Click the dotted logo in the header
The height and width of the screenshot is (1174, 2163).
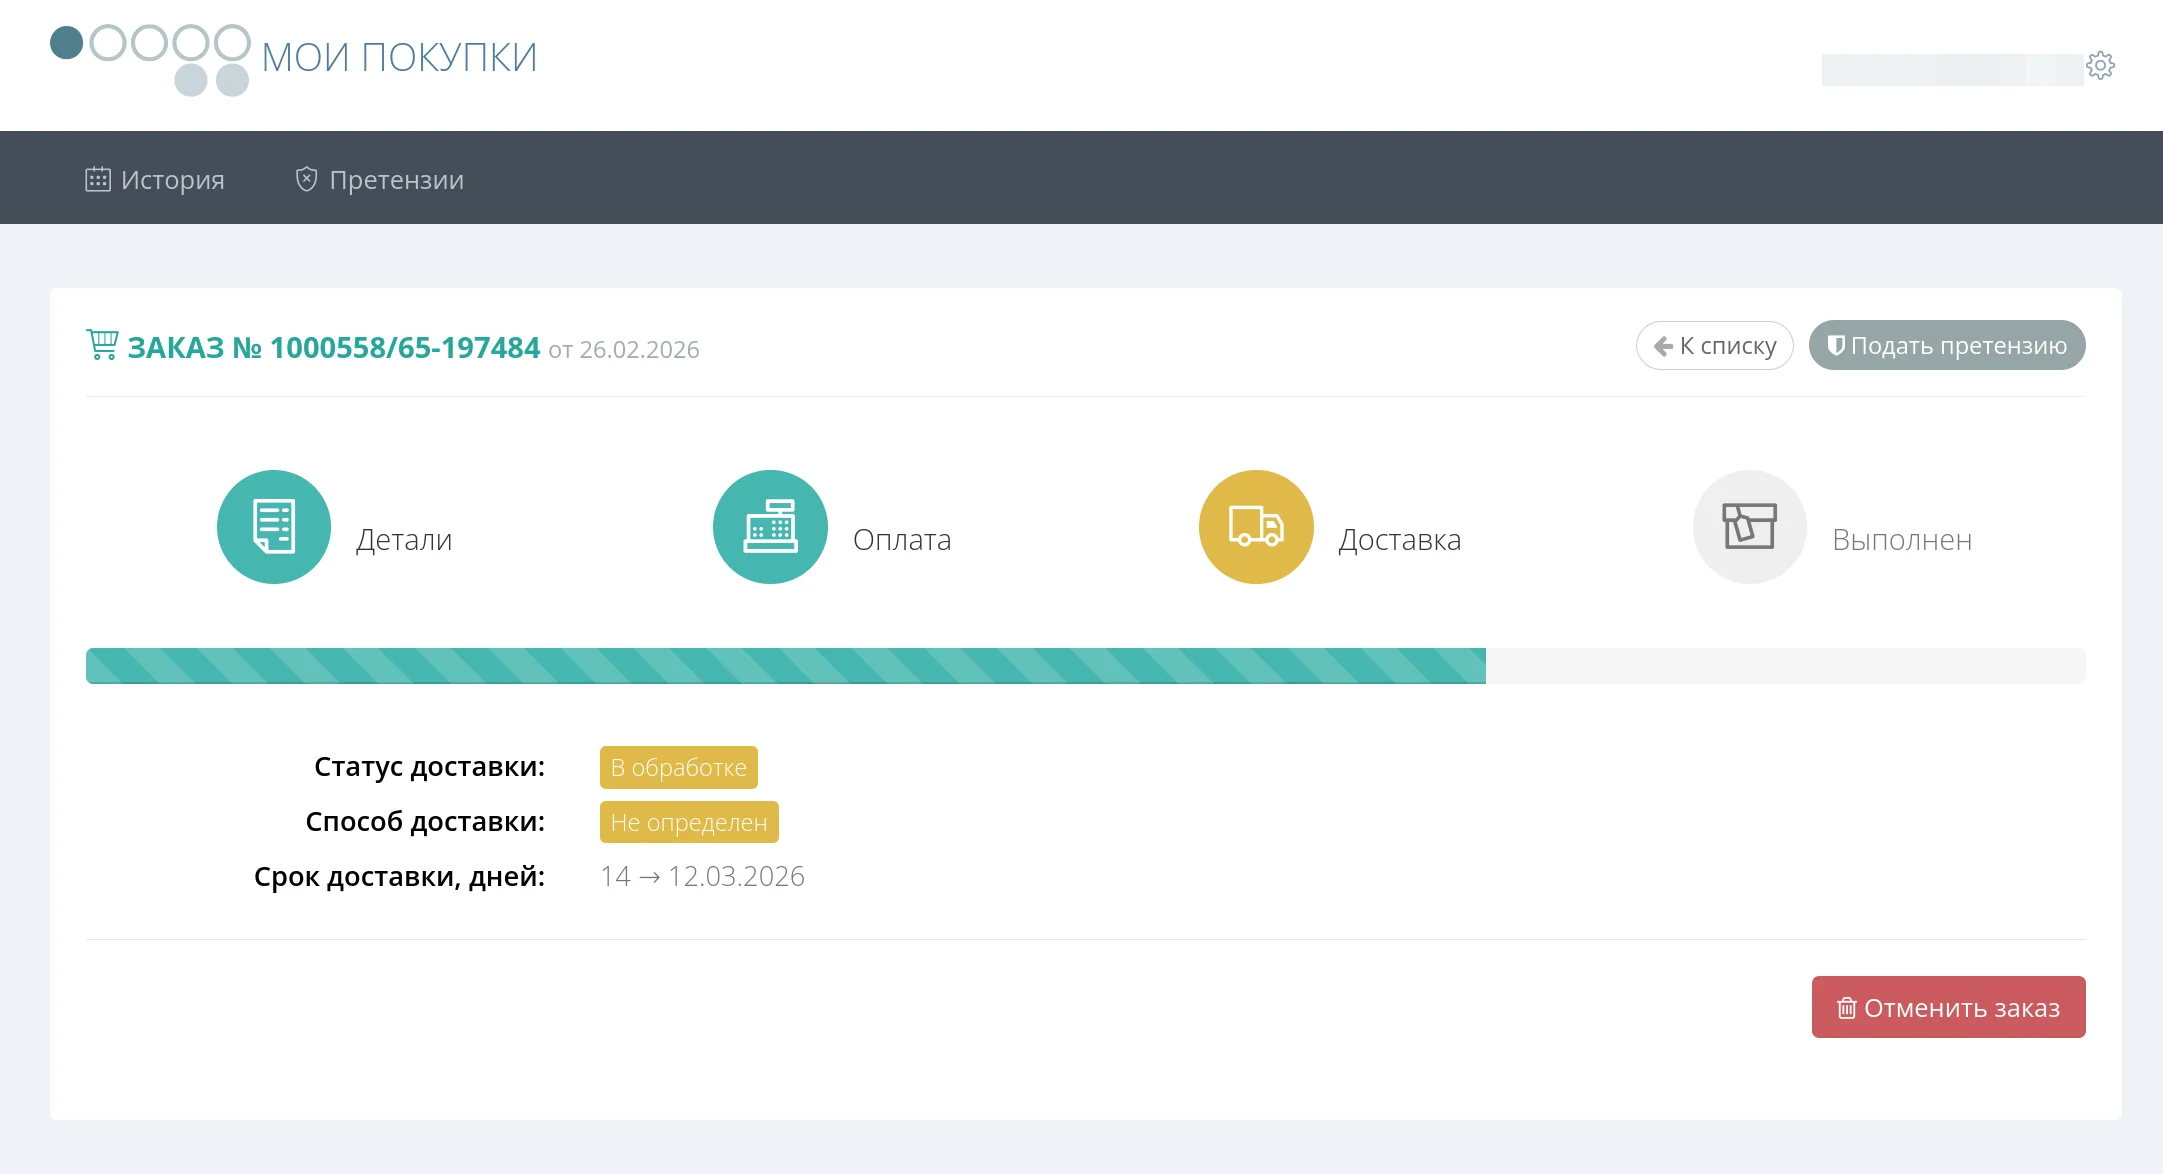150,58
